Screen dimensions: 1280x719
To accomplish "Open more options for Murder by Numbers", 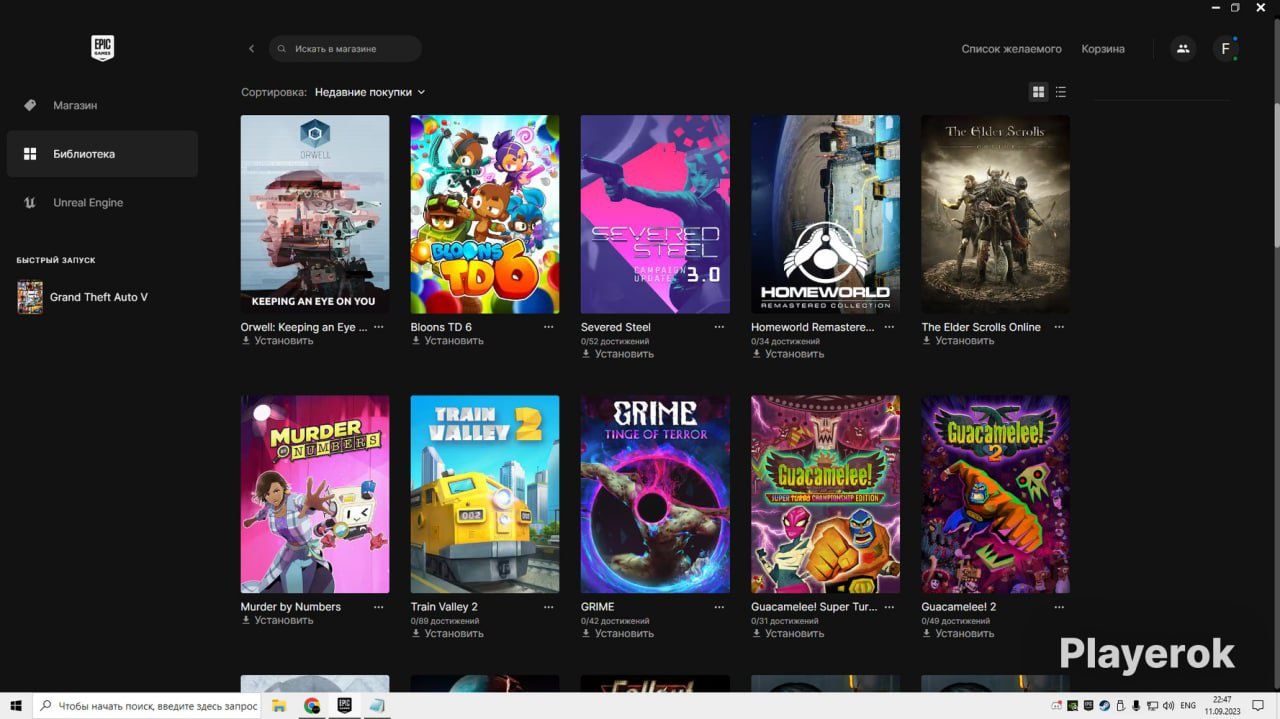I will click(379, 607).
